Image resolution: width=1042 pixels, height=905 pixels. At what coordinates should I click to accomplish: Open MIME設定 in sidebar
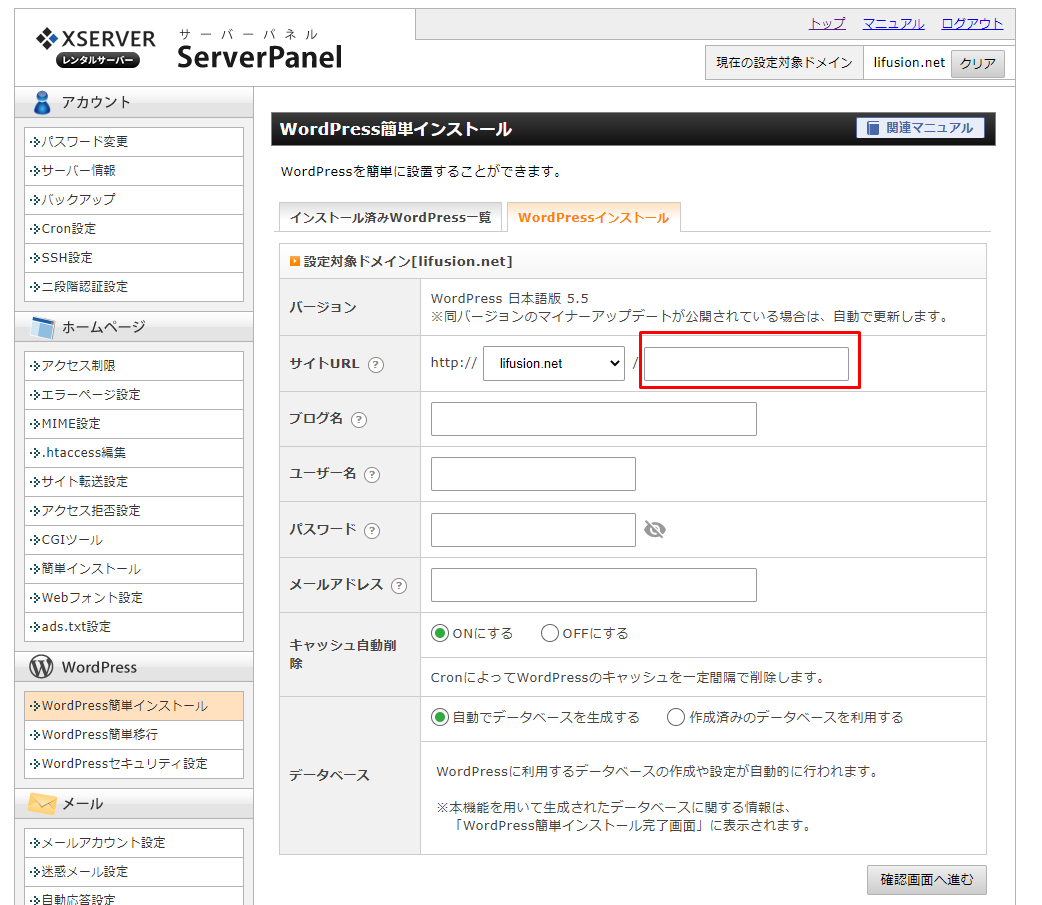point(134,424)
